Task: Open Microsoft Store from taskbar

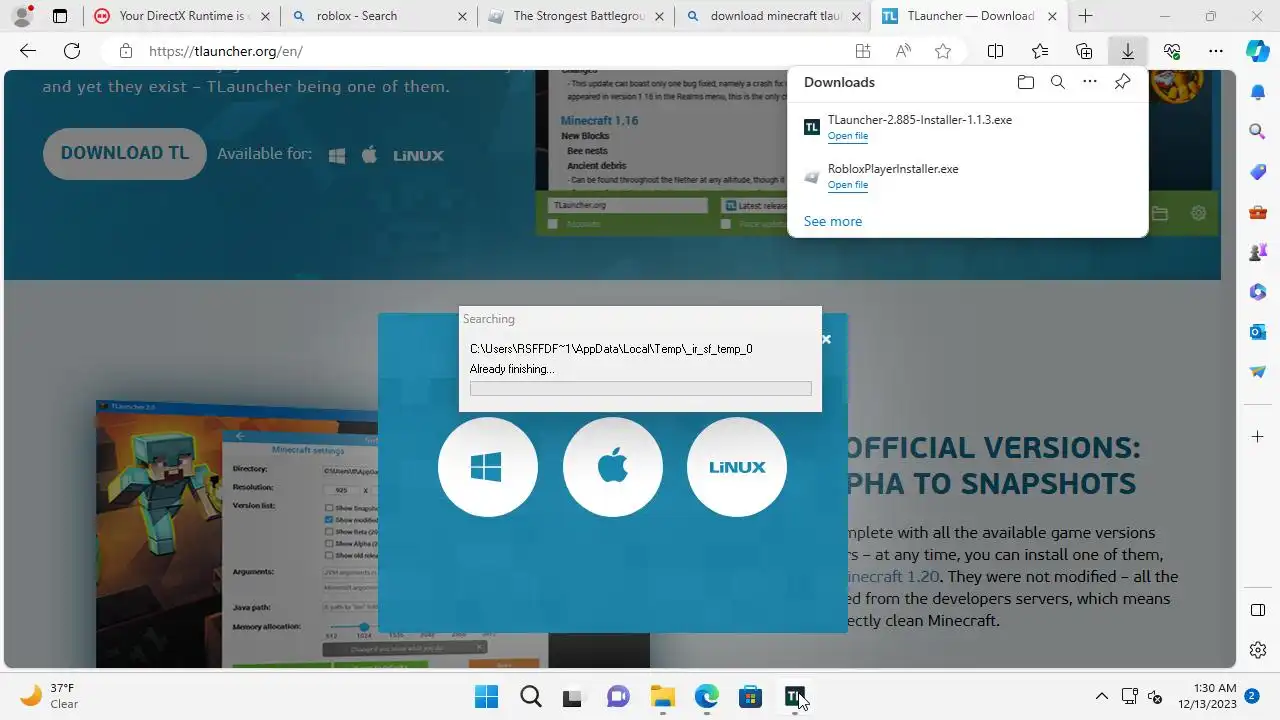Action: pos(750,697)
